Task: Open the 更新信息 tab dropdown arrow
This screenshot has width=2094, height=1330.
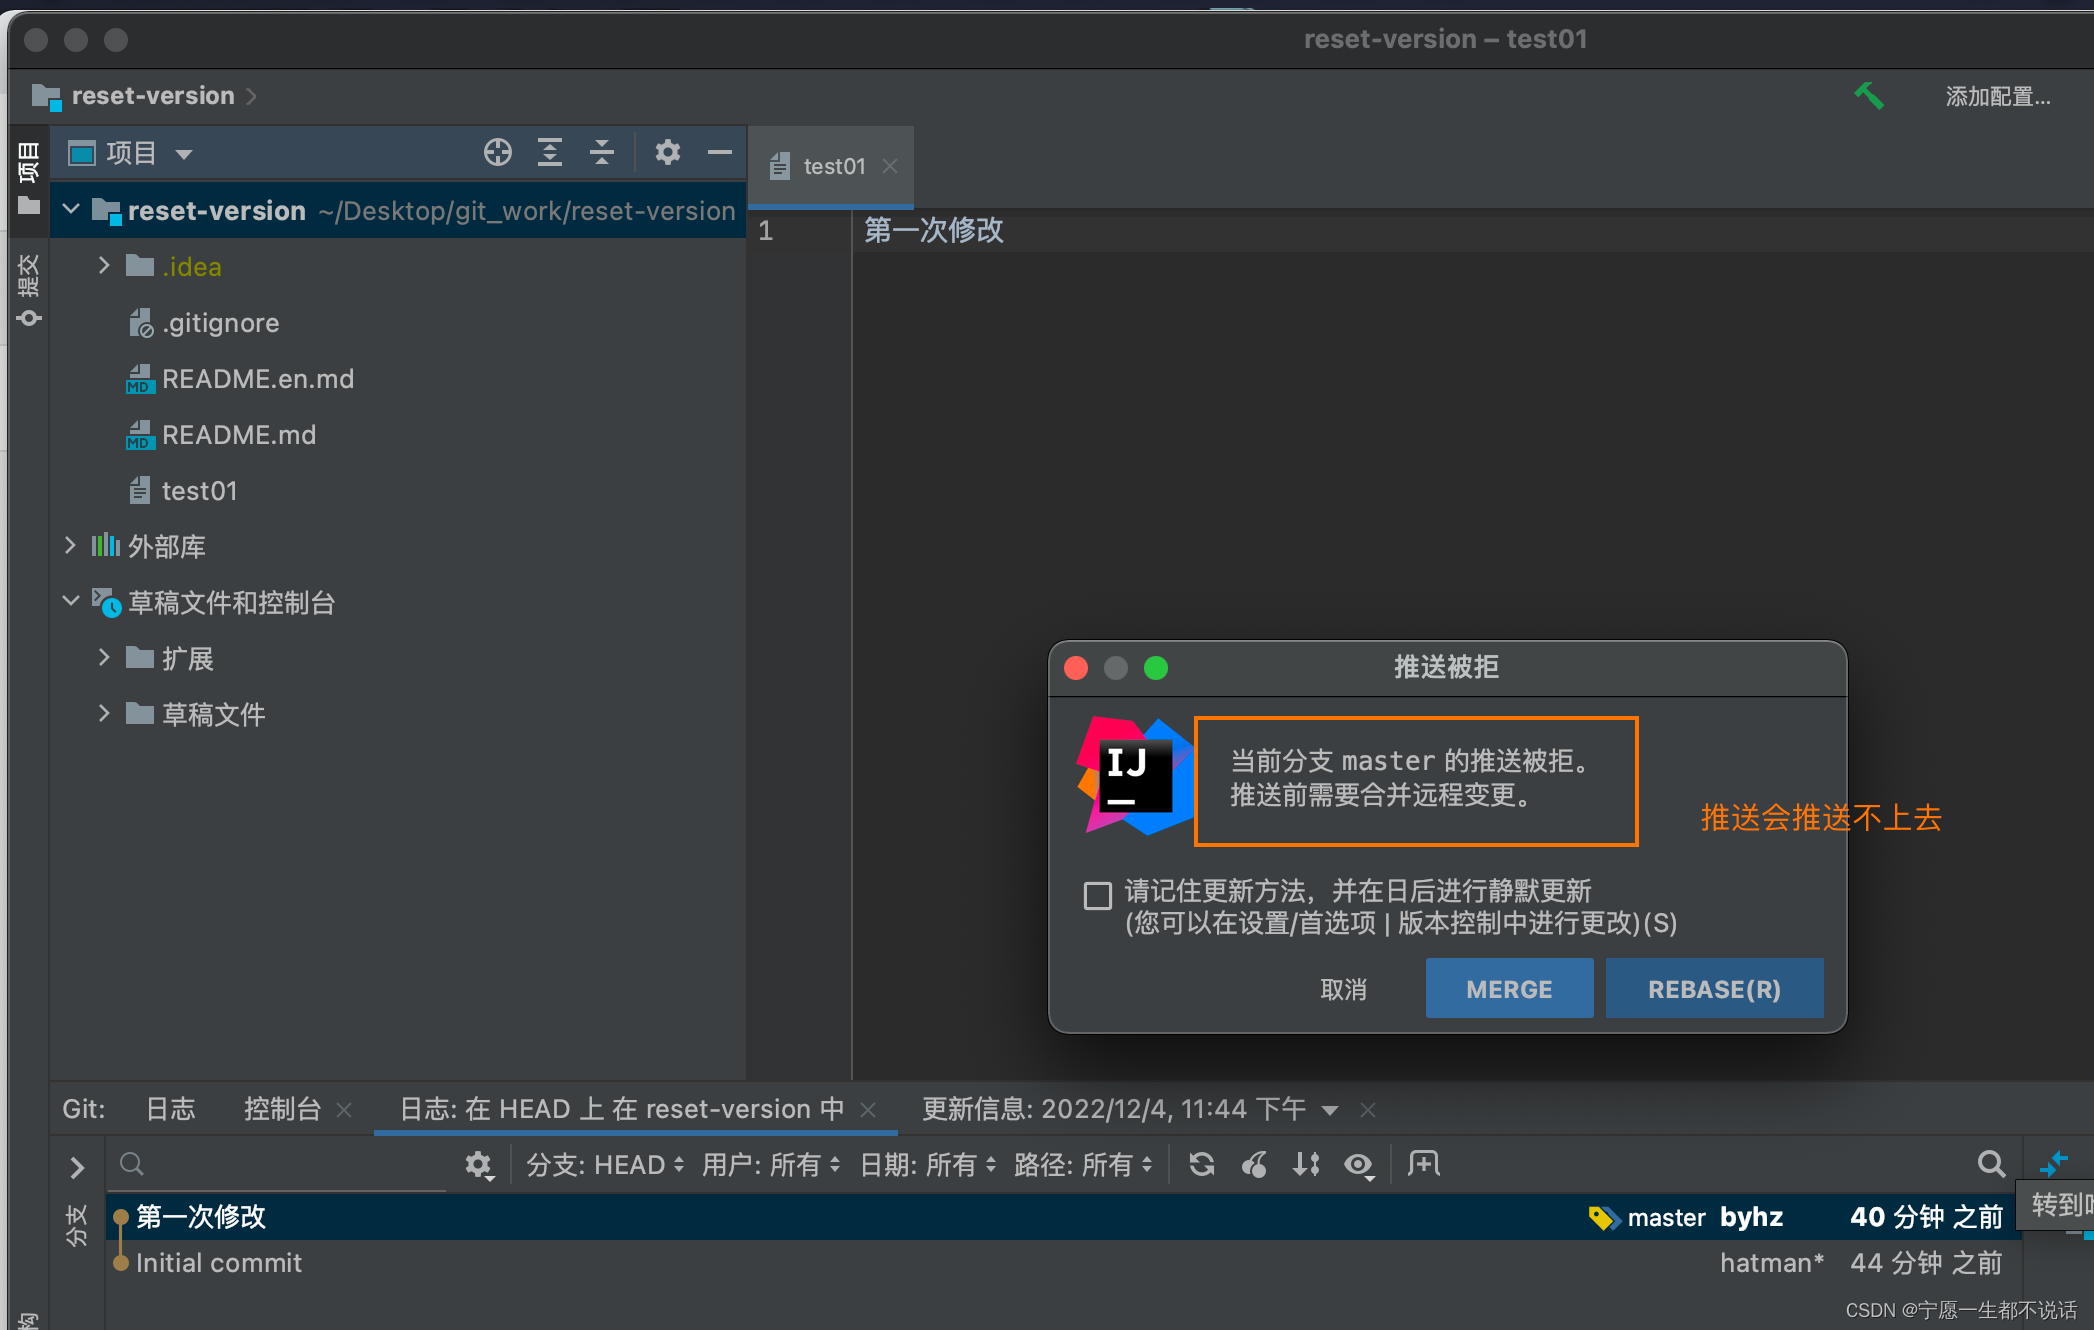Action: point(1330,1111)
